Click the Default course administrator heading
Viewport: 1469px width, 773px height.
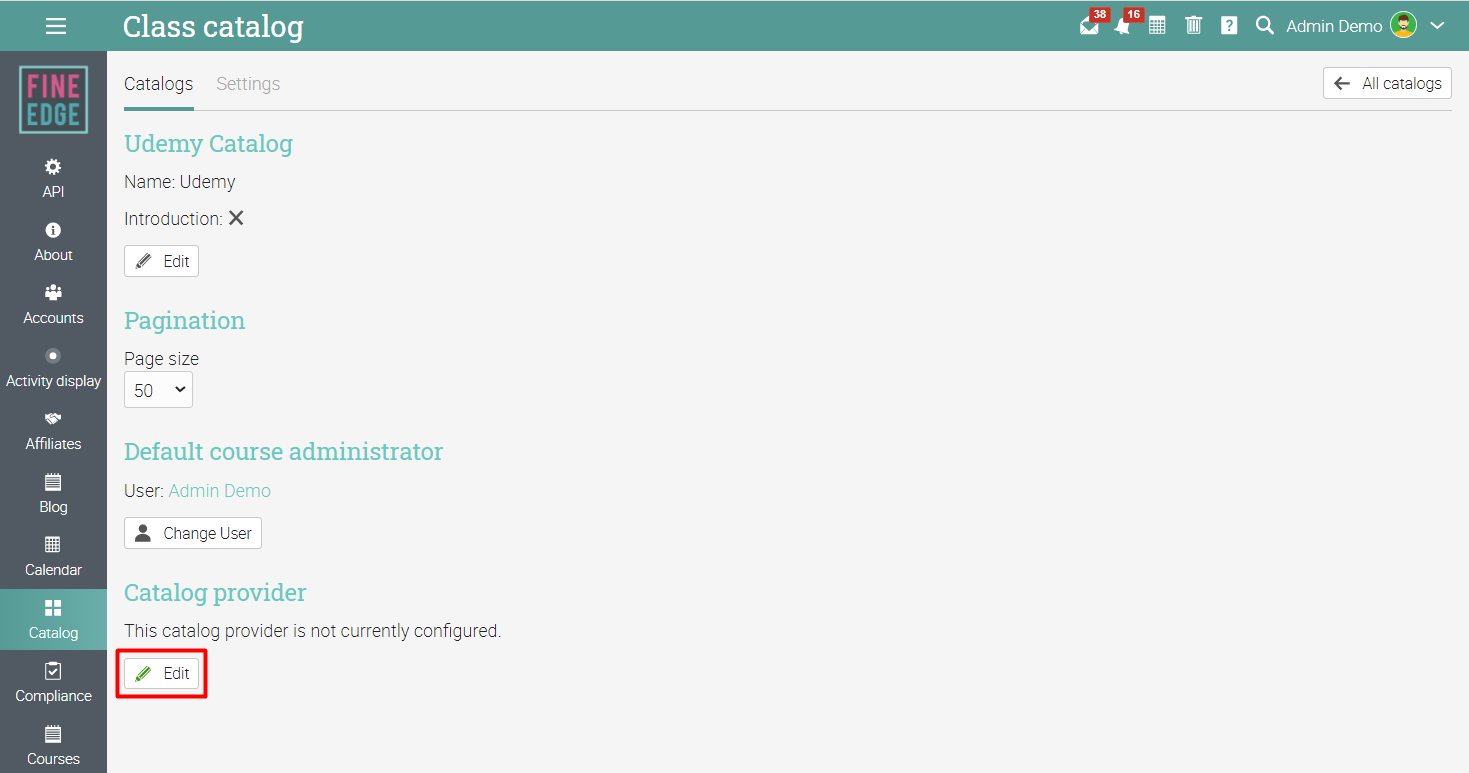pyautogui.click(x=283, y=452)
